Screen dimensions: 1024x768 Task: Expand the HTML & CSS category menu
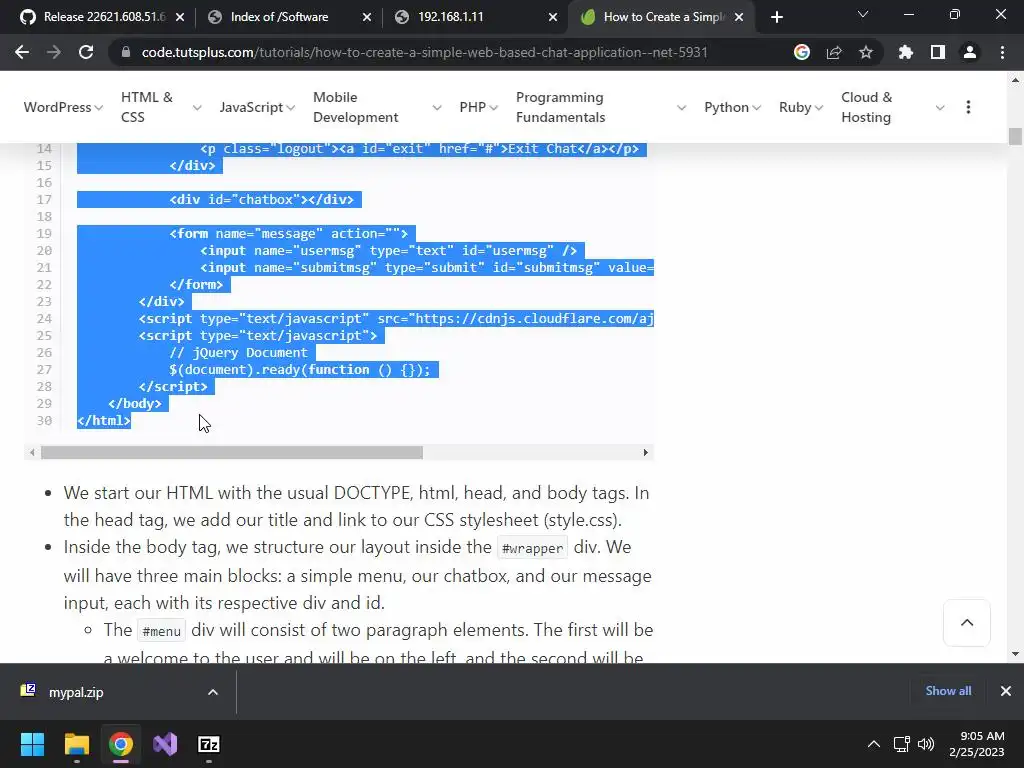[x=161, y=107]
